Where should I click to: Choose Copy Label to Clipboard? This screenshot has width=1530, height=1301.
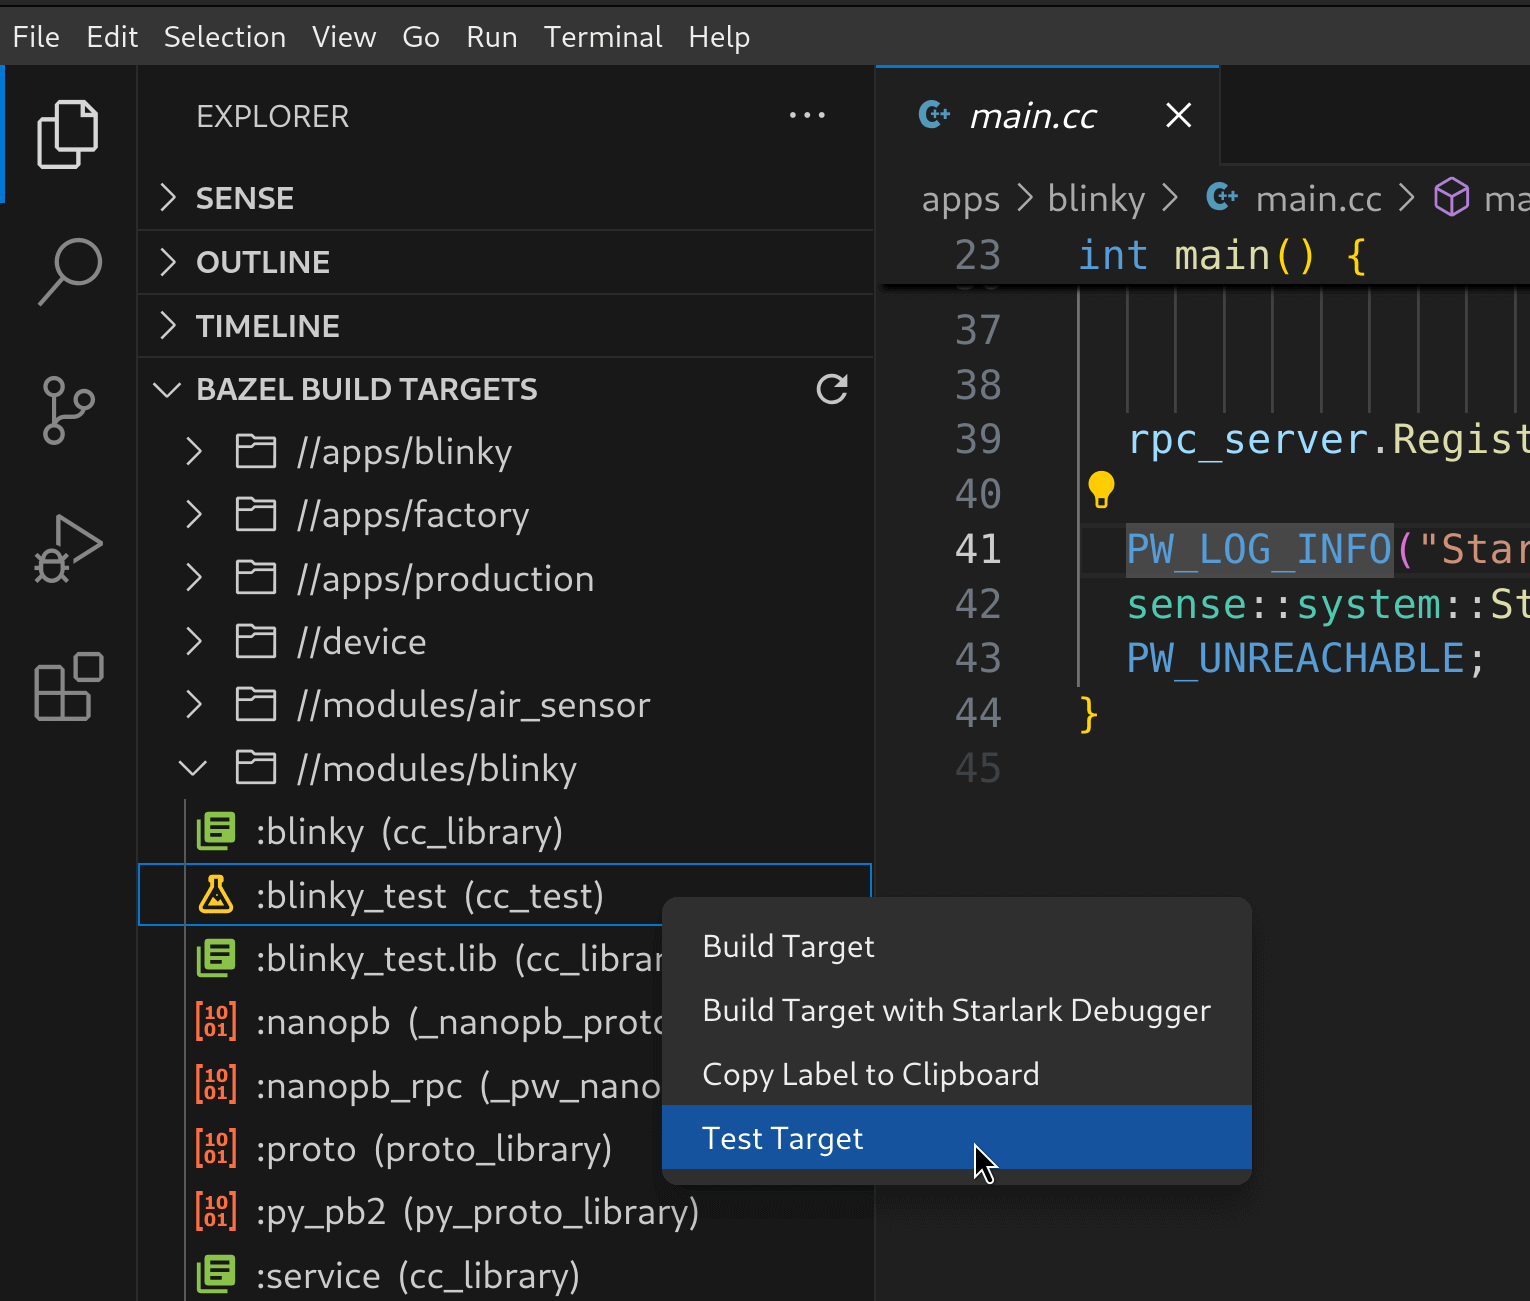point(957,1074)
